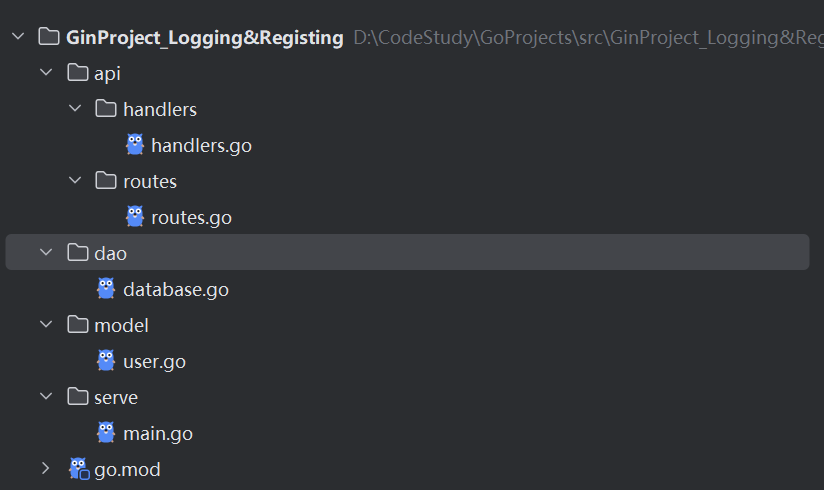Click the gopher icon next to routes.go
824x490 pixels.
pyautogui.click(x=135, y=217)
